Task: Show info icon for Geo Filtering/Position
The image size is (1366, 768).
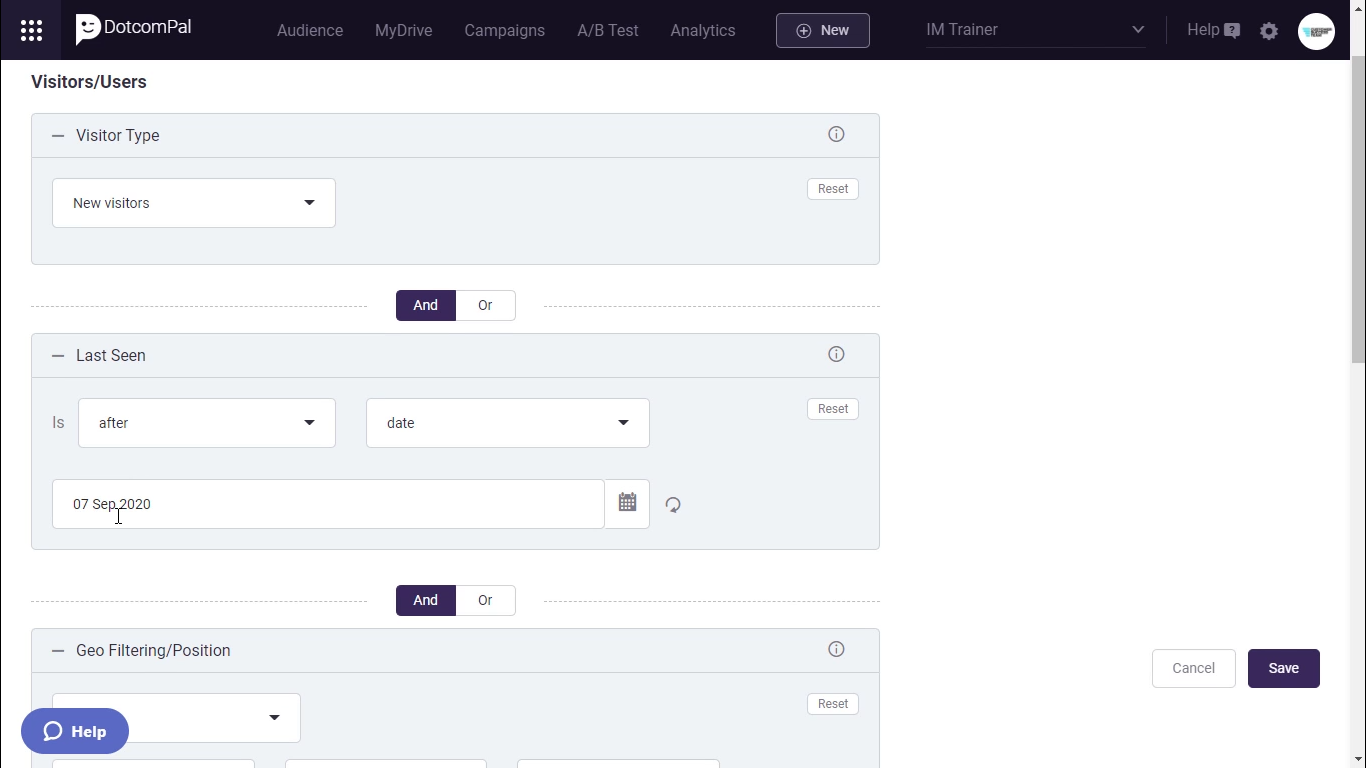Action: point(836,650)
